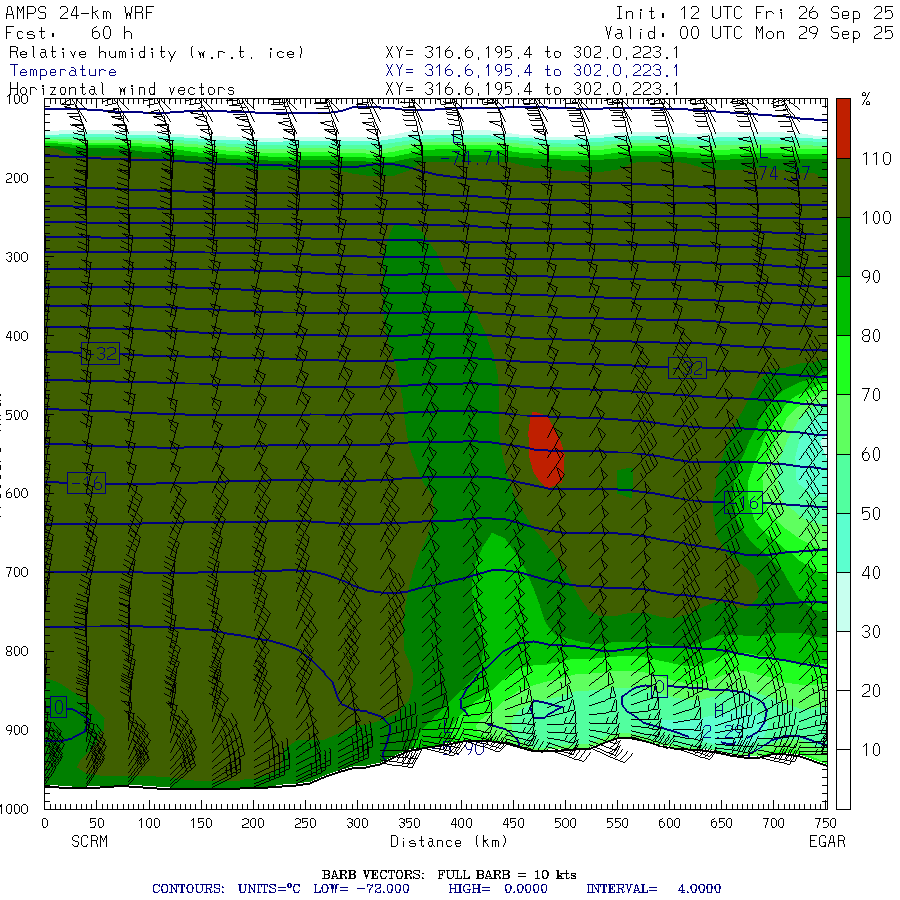Image resolution: width=900 pixels, height=900 pixels.
Task: Click the Distance (km) axis label
Action: pos(436,842)
